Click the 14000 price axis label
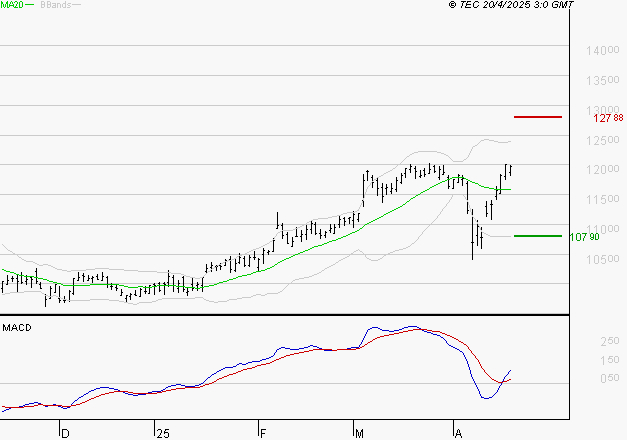627x440 pixels. point(603,50)
